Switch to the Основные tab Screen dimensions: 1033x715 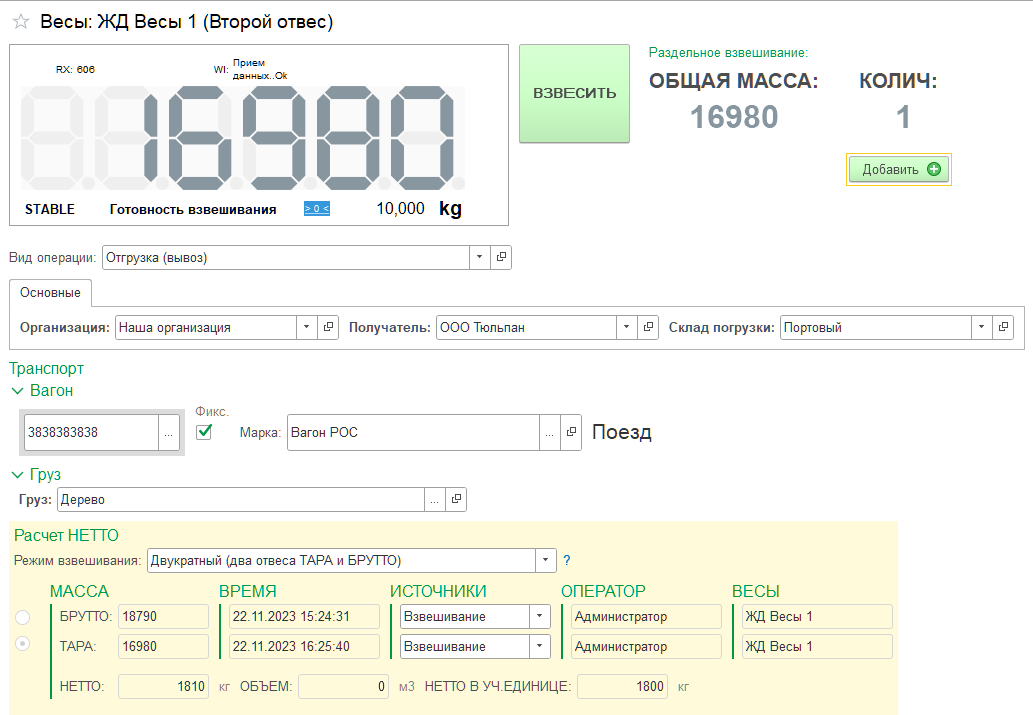coord(50,293)
